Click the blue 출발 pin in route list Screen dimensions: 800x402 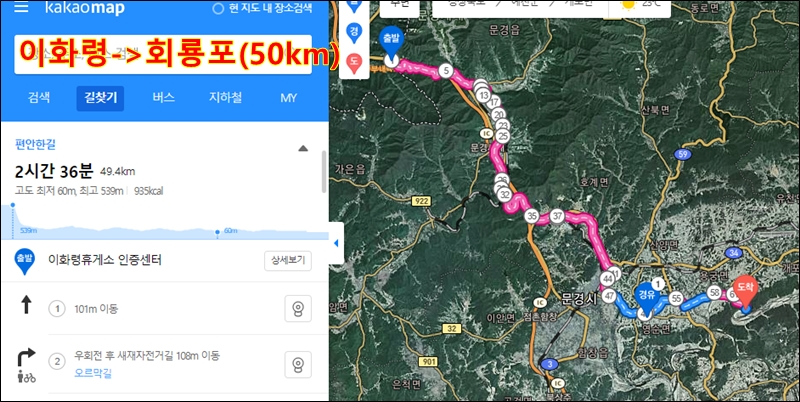pos(25,262)
